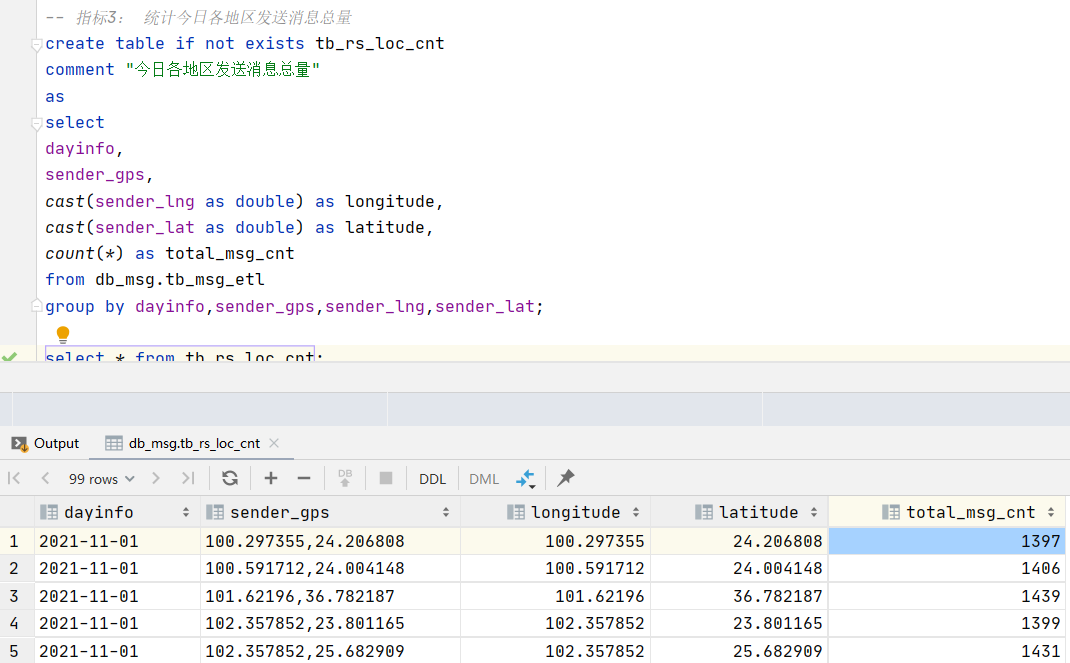
Task: Click the total_msg_cnt cell 1399
Action: [947, 623]
